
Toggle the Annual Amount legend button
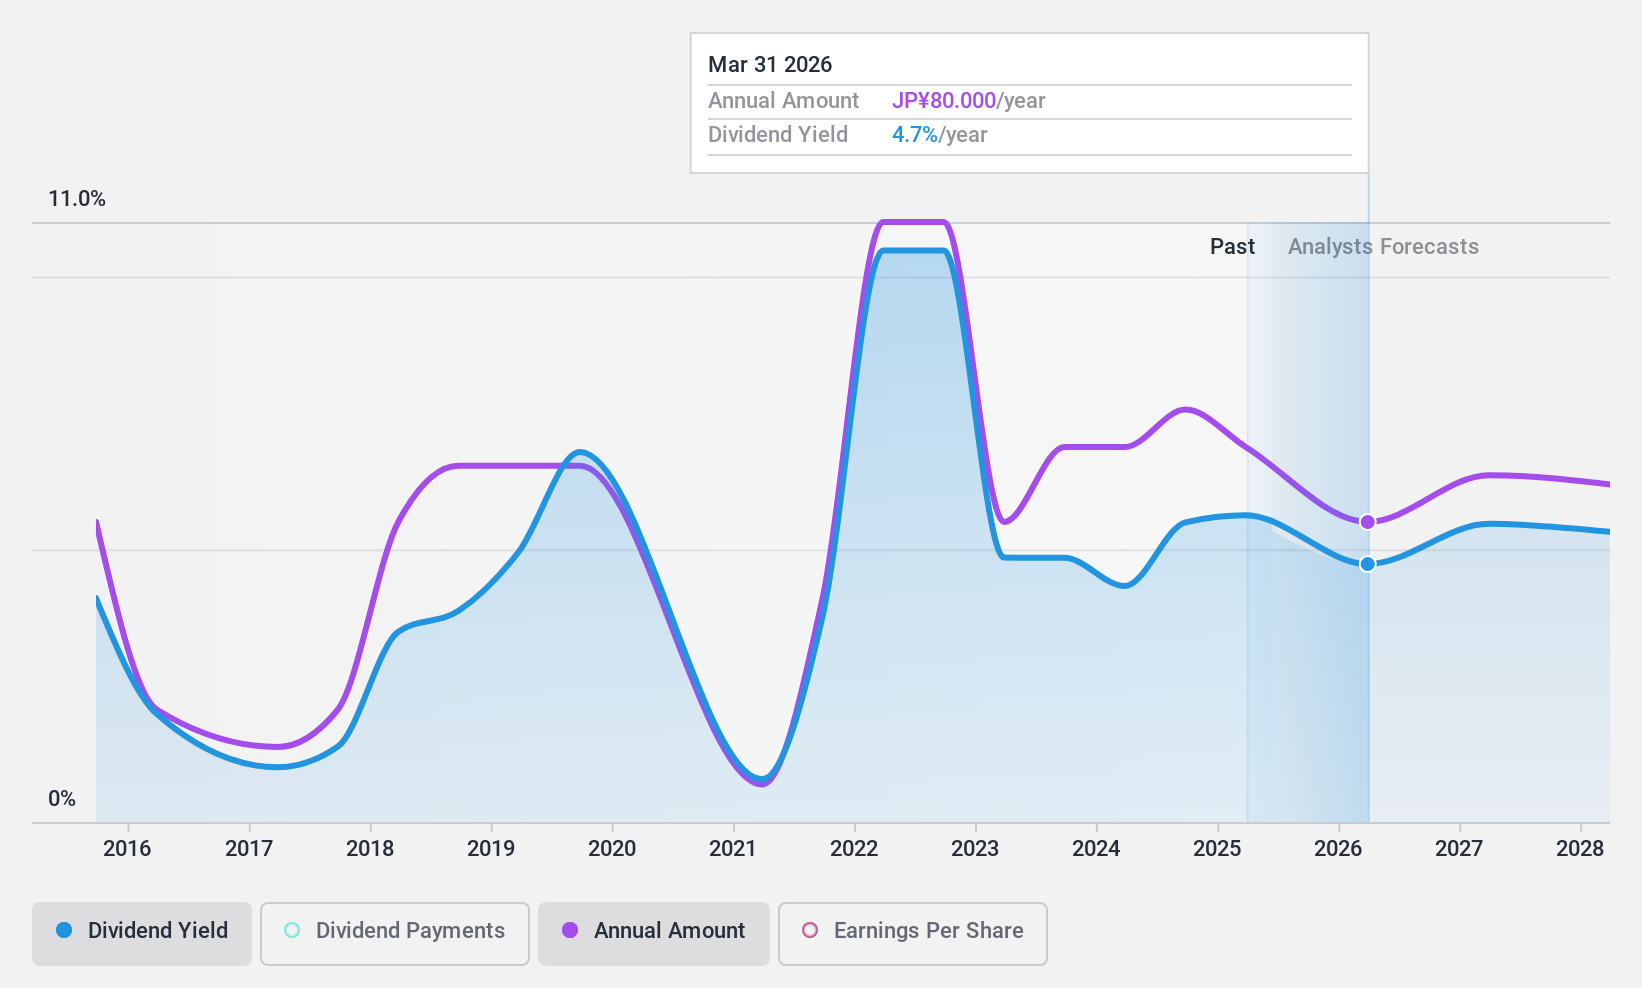coord(654,934)
